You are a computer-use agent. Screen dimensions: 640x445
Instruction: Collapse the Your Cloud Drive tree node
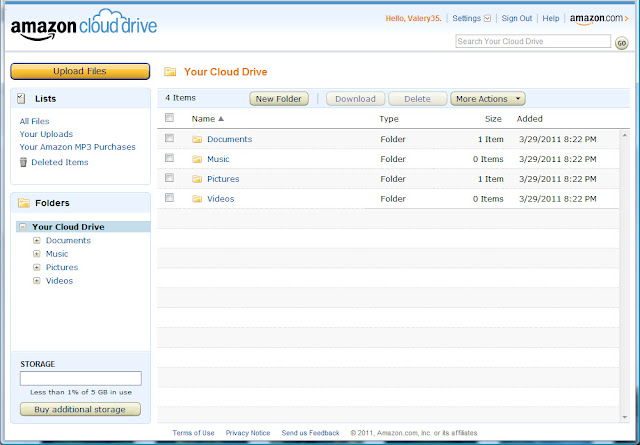23,227
